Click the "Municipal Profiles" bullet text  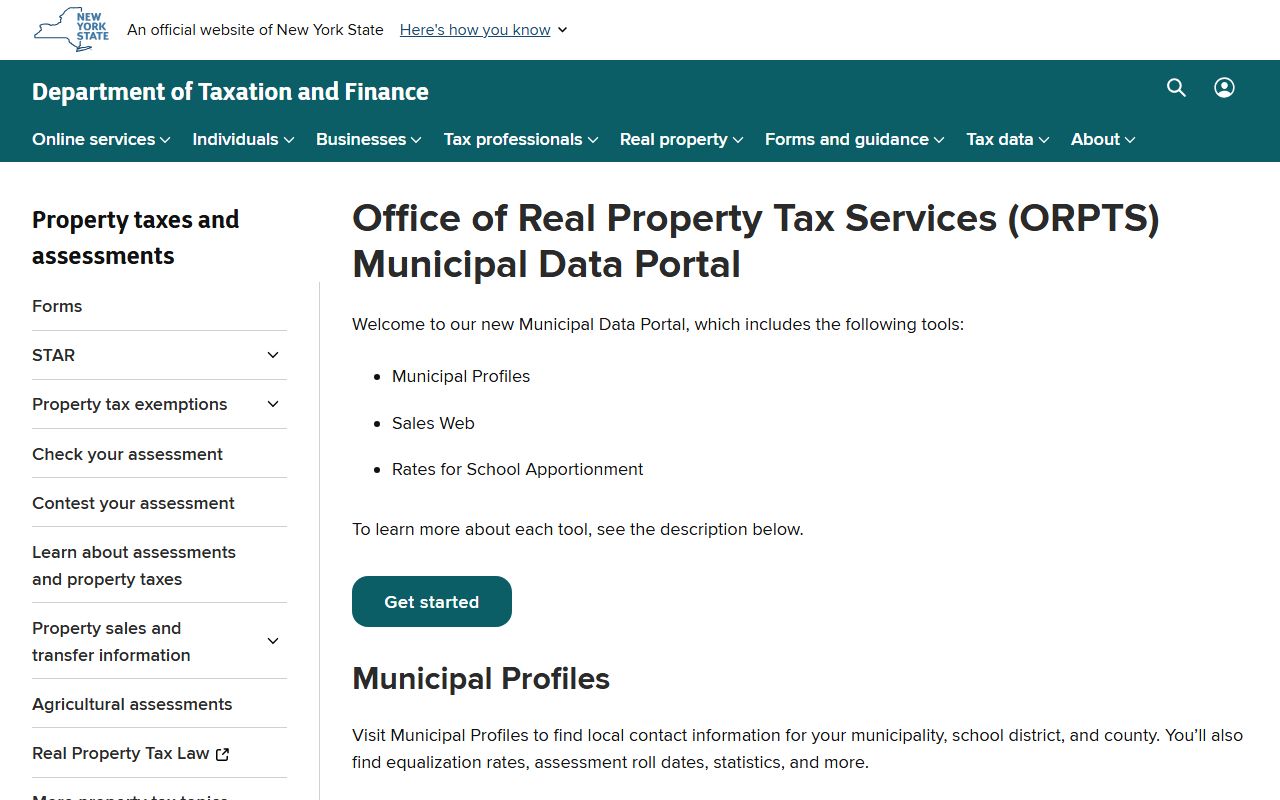click(x=461, y=376)
